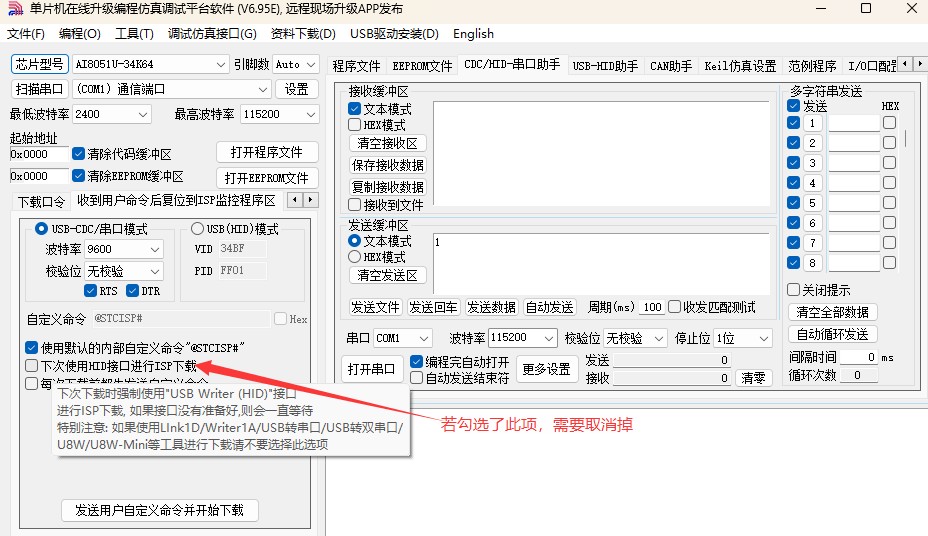Viewport: 928px width, 536px height.
Task: Open the 文件(F) menu
Action: point(25,34)
